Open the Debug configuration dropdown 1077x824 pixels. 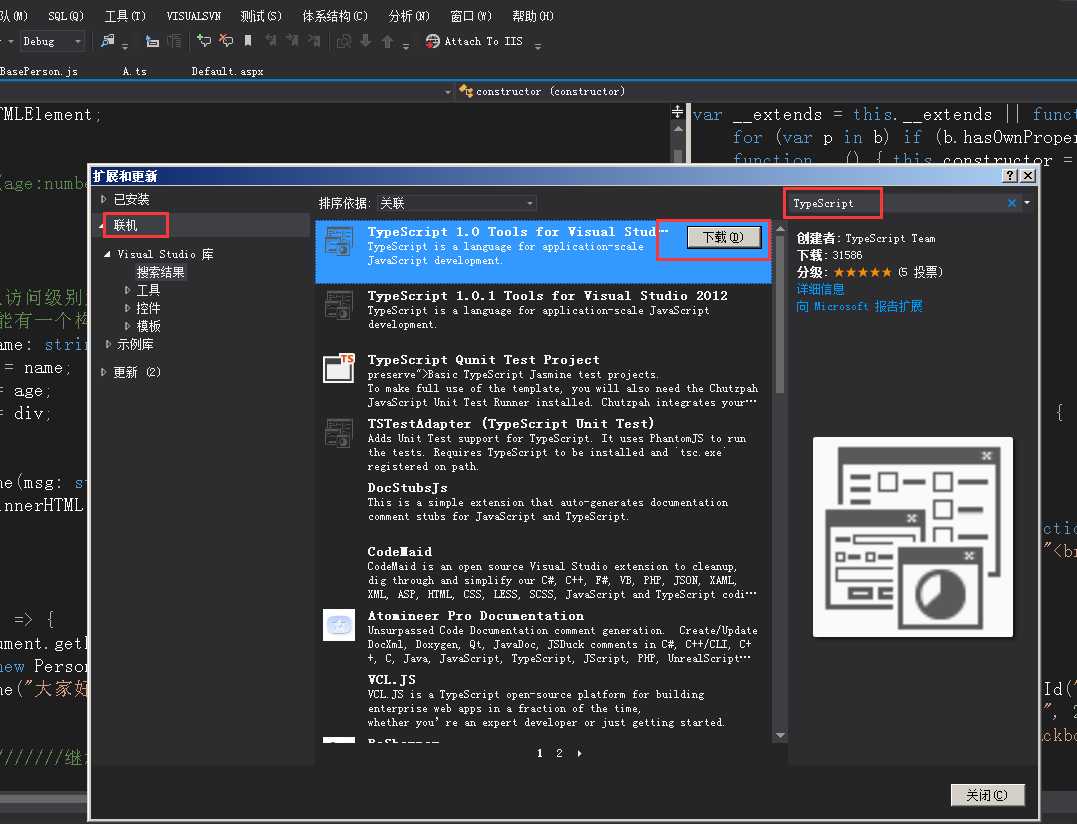tap(51, 41)
